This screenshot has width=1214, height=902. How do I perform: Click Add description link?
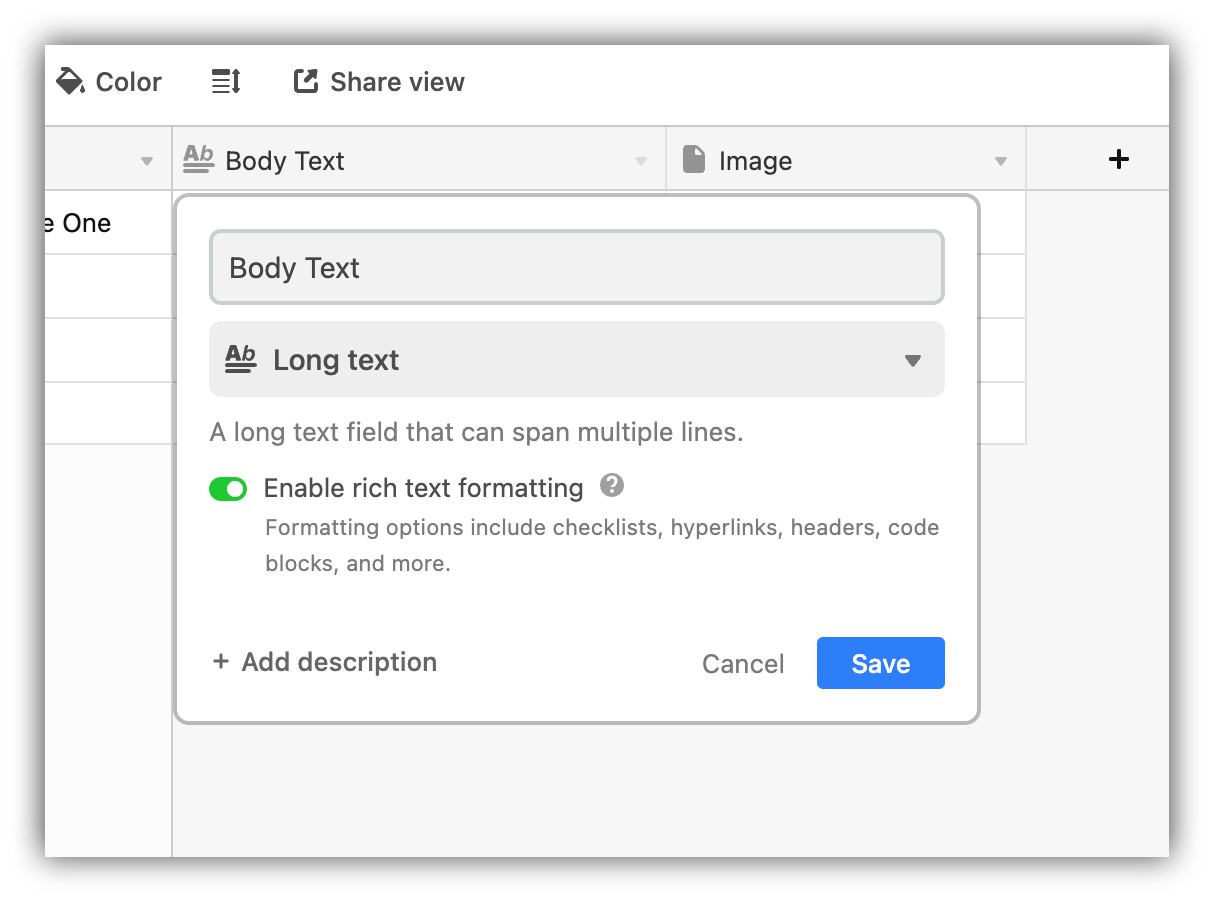pyautogui.click(x=324, y=662)
